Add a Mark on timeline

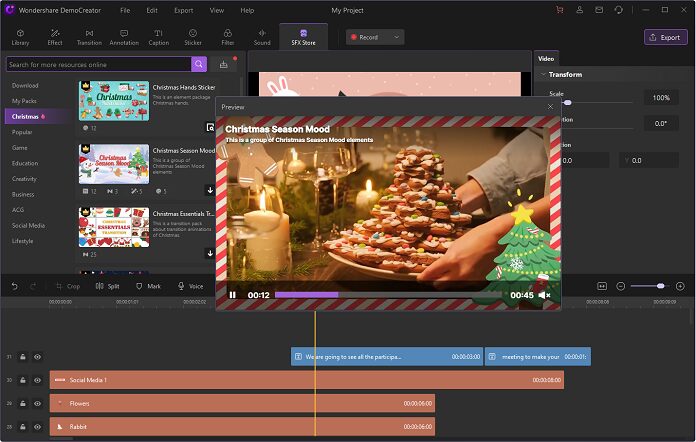tap(148, 286)
